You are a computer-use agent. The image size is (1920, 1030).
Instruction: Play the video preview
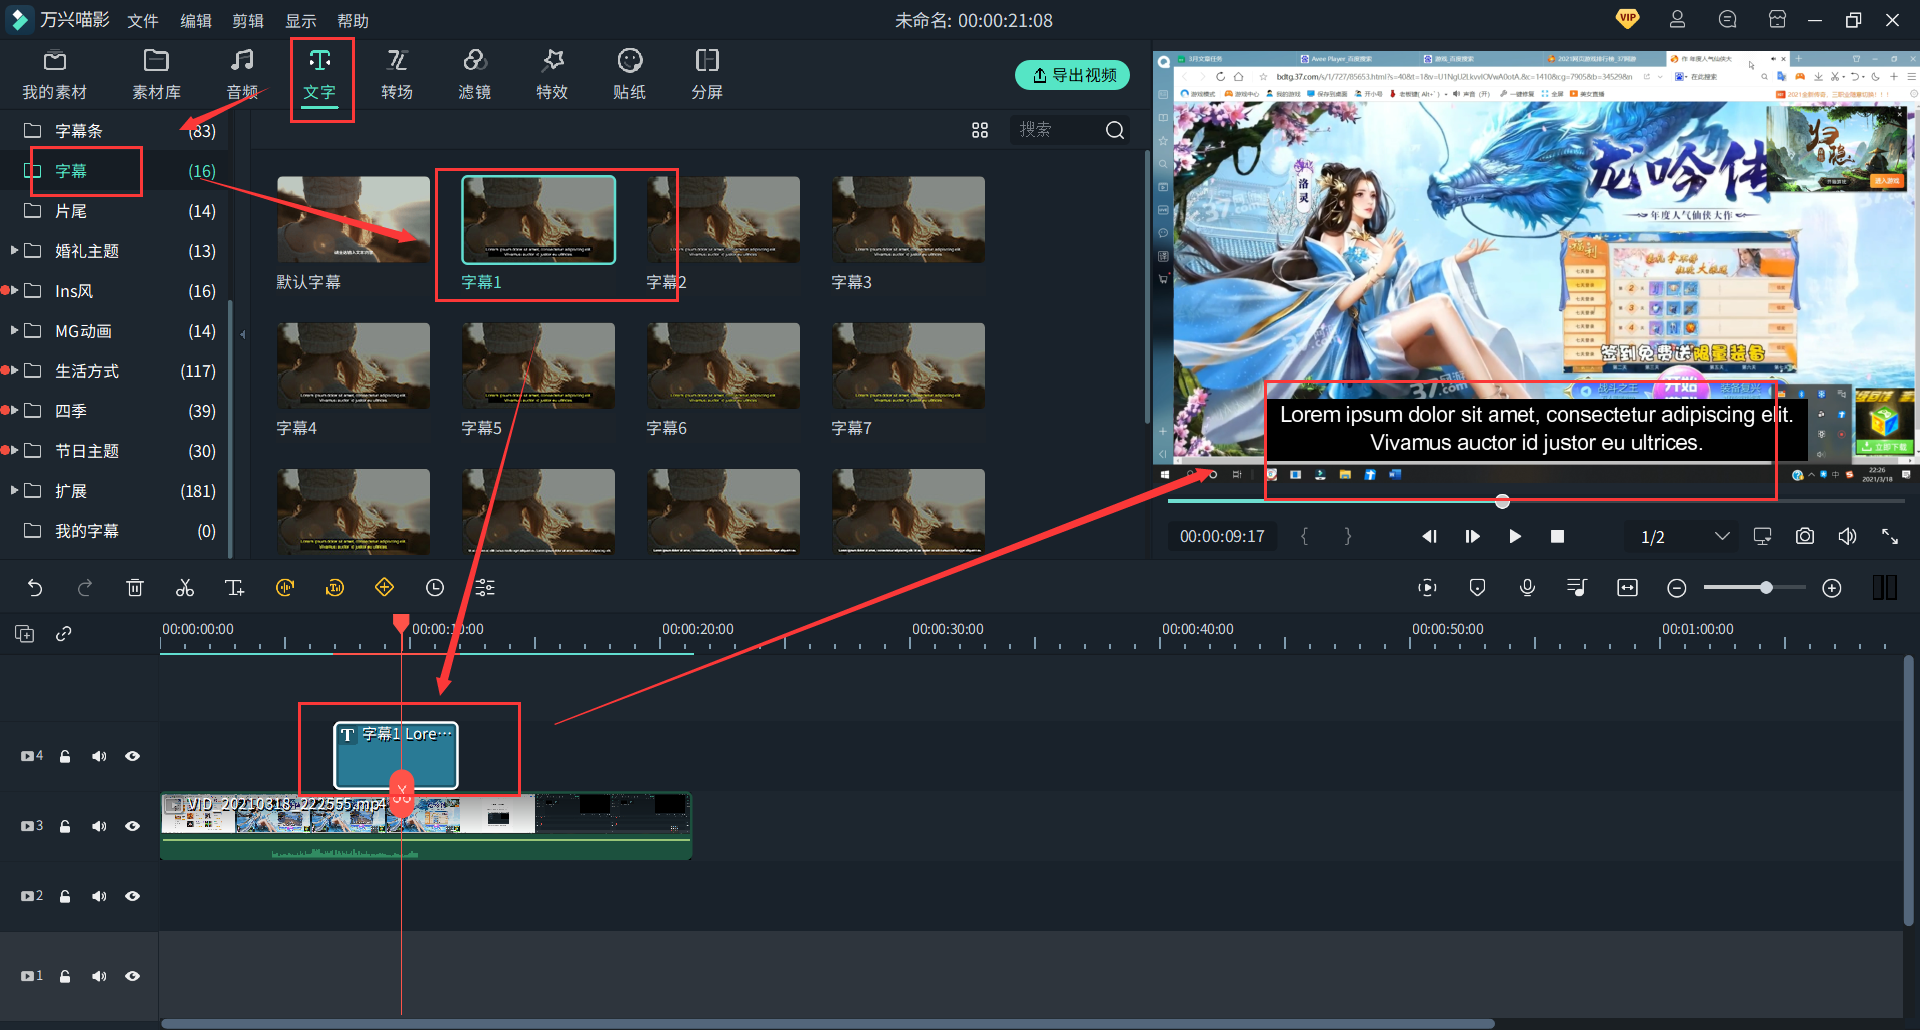(1514, 537)
